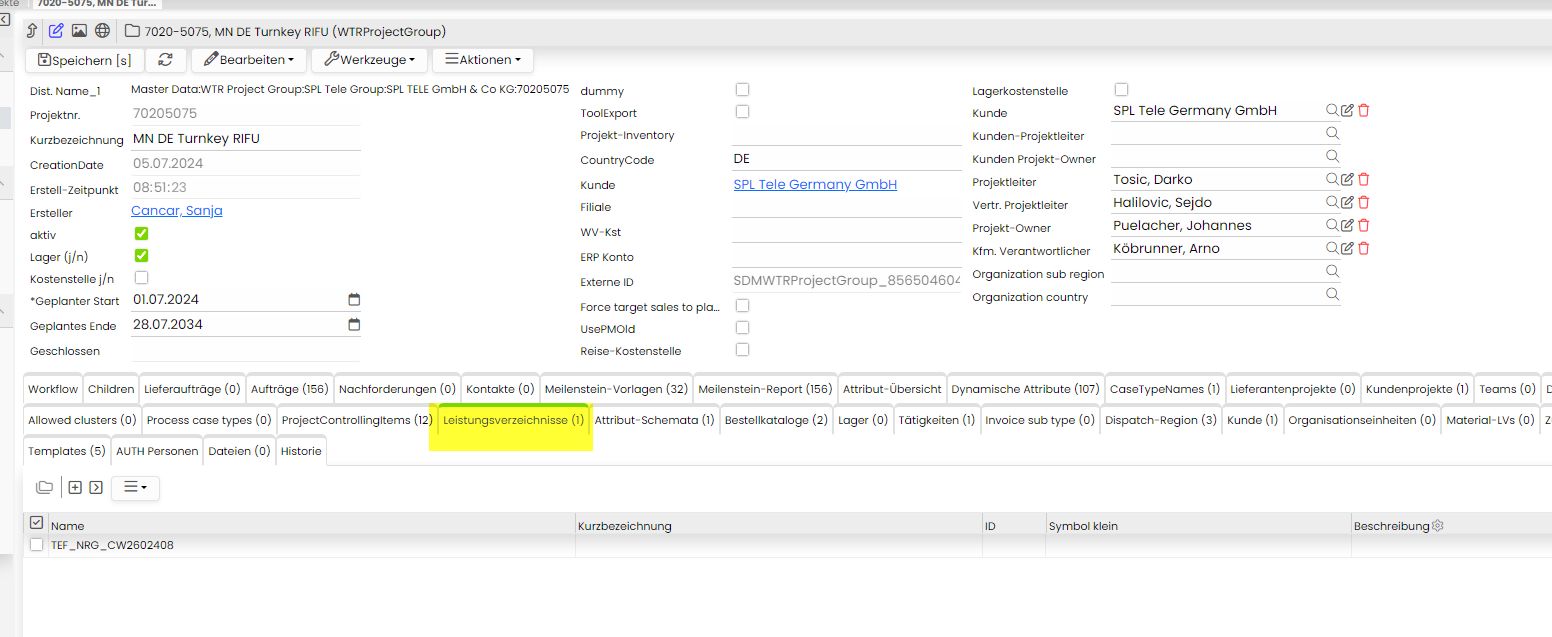This screenshot has height=637, width=1552.
Task: Click the image icon in header bar
Action: [x=79, y=31]
